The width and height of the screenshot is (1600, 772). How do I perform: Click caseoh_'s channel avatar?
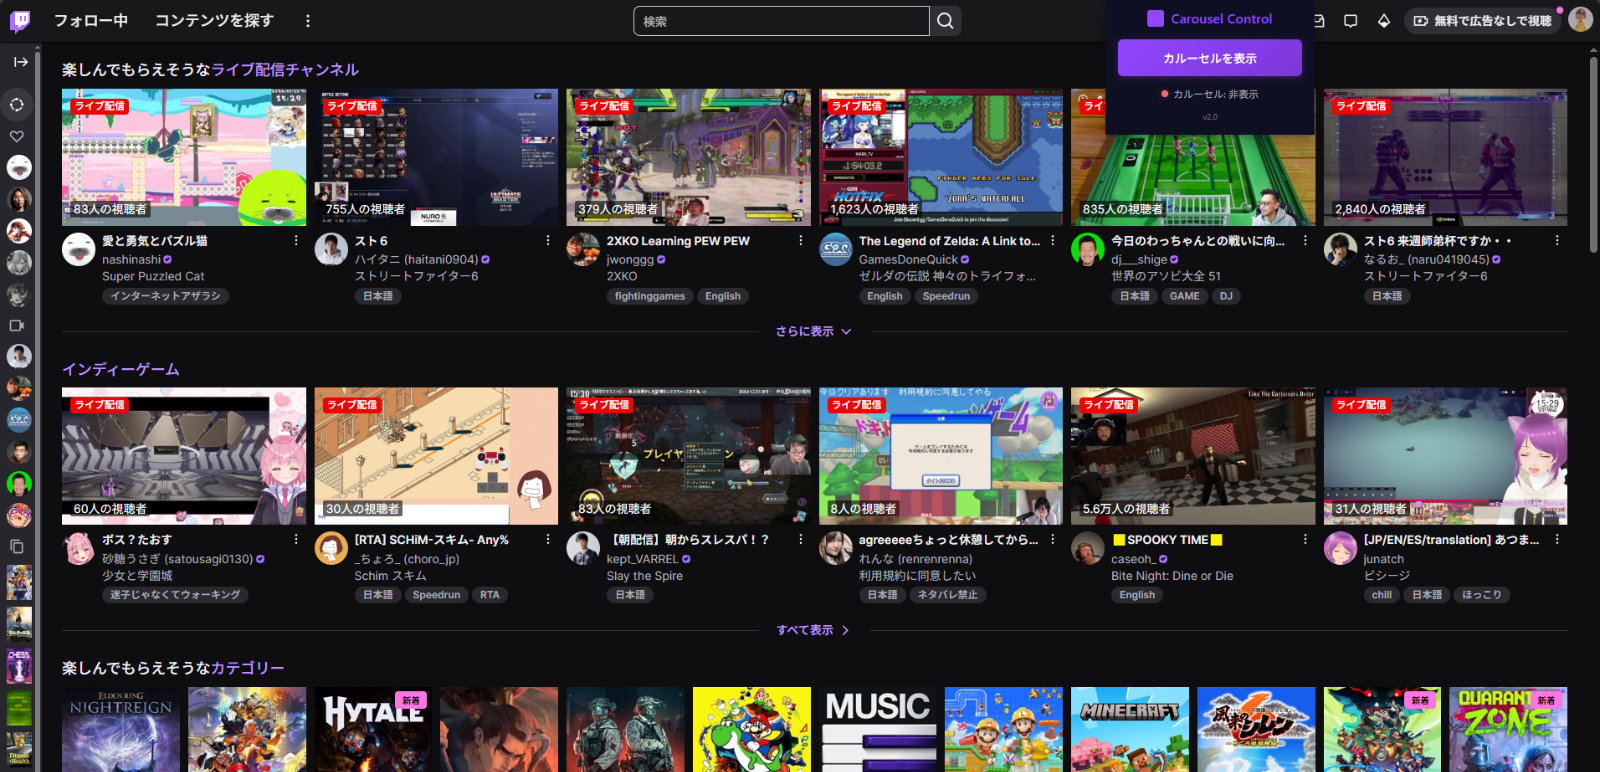1087,548
